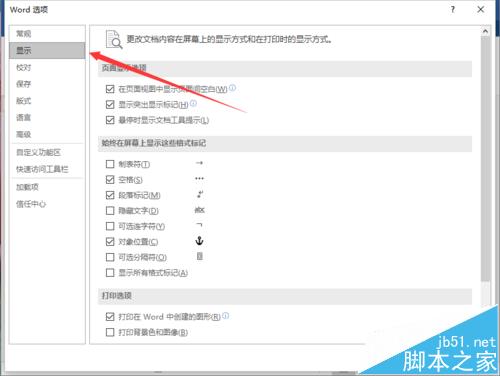Uncheck the 对象位置(C) checkbox
Viewport: 500px width, 376px height.
point(110,242)
